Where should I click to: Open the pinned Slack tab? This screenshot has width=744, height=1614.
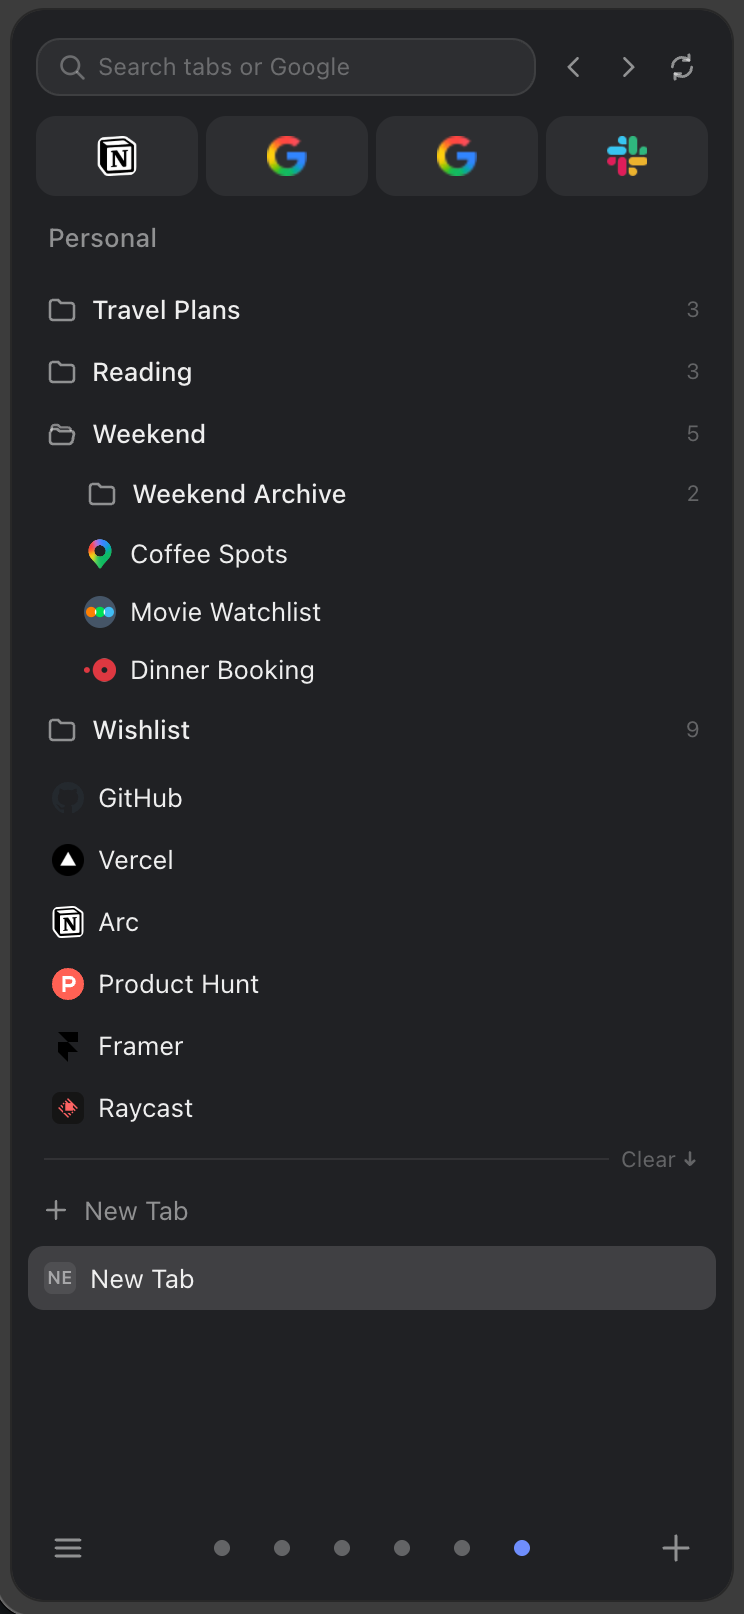pos(626,156)
